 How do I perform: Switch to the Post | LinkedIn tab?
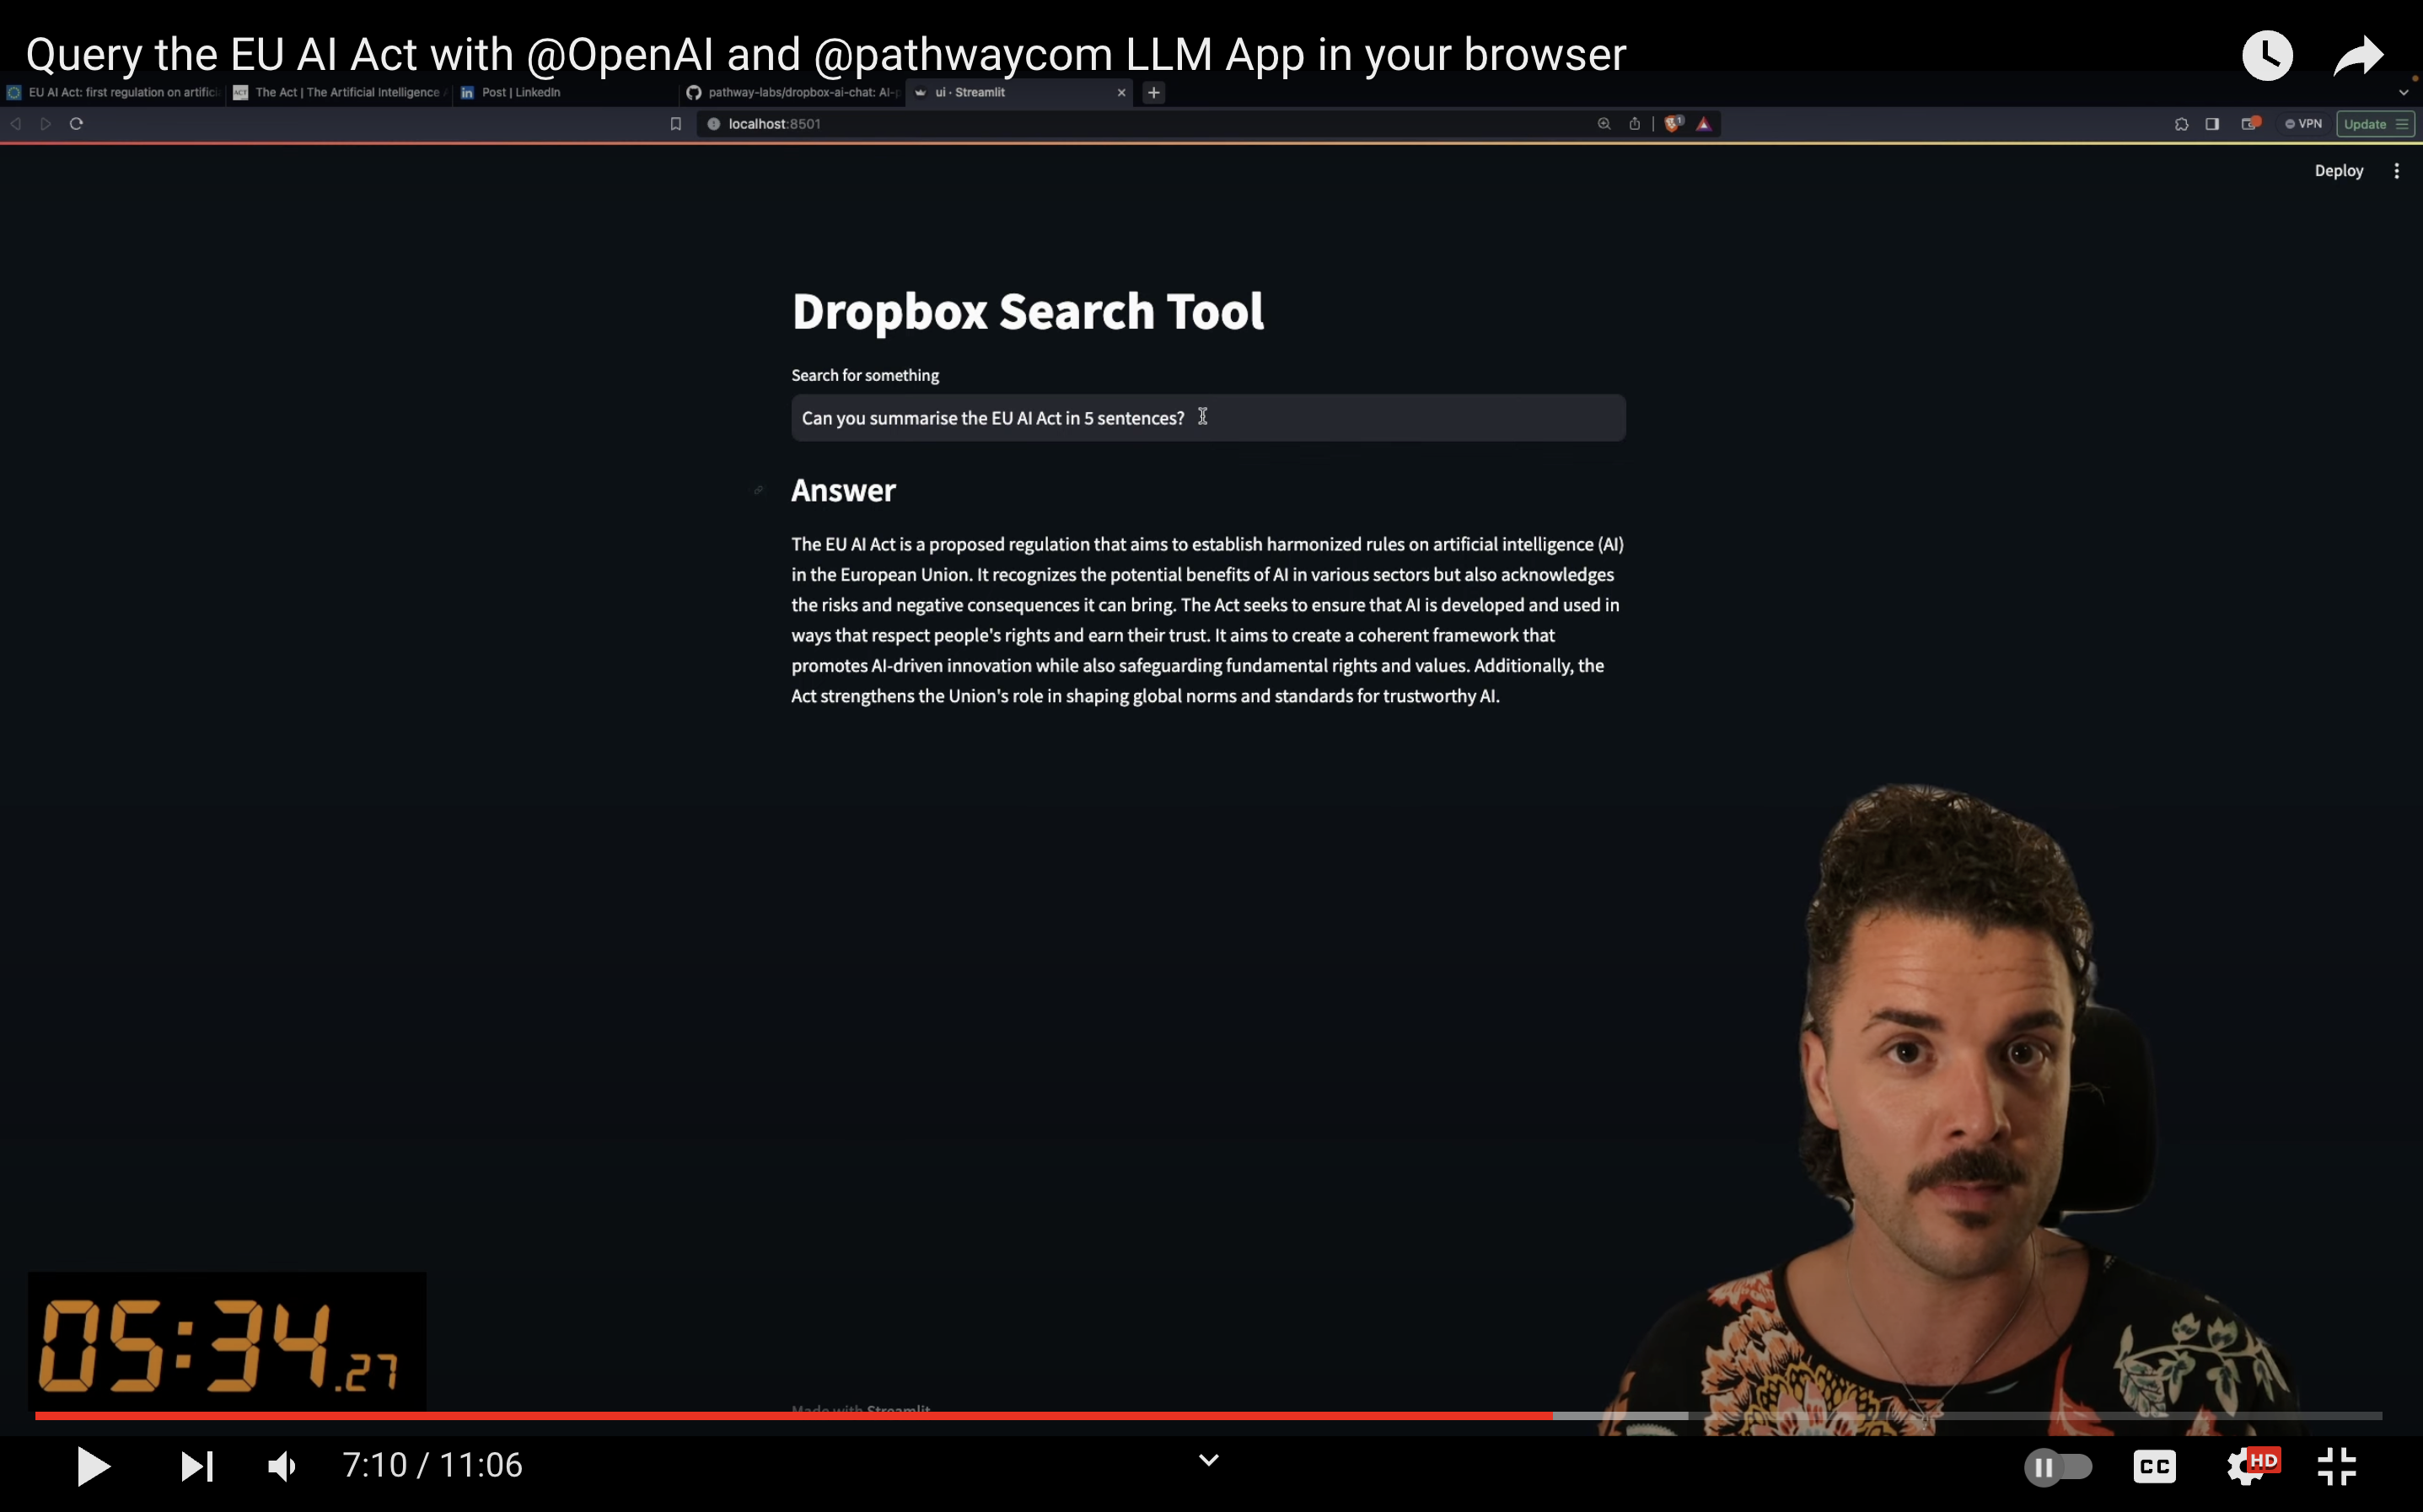pyautogui.click(x=520, y=93)
